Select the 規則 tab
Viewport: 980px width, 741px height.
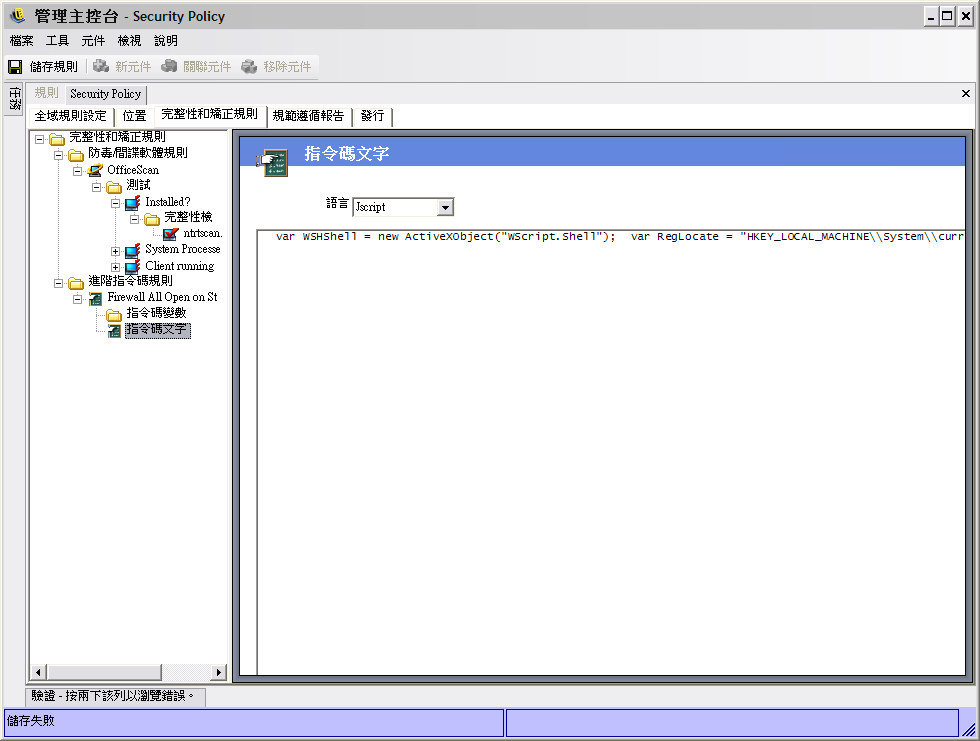46,93
